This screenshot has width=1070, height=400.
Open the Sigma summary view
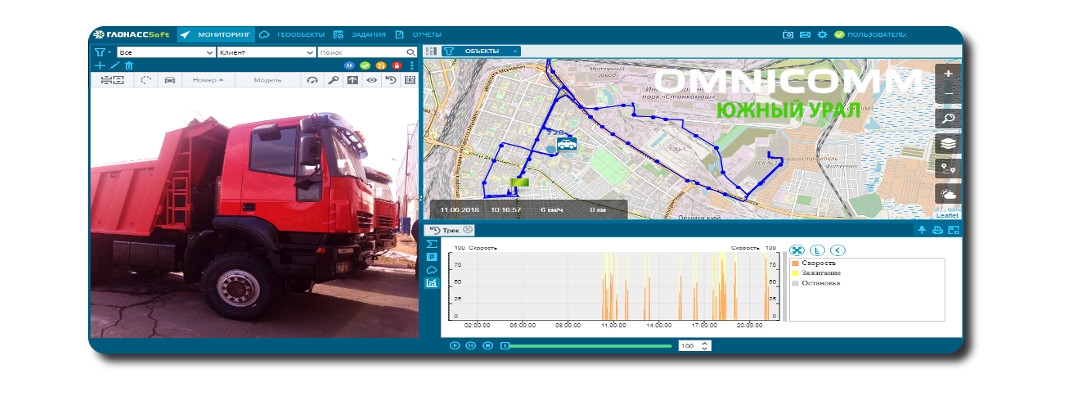(x=431, y=244)
